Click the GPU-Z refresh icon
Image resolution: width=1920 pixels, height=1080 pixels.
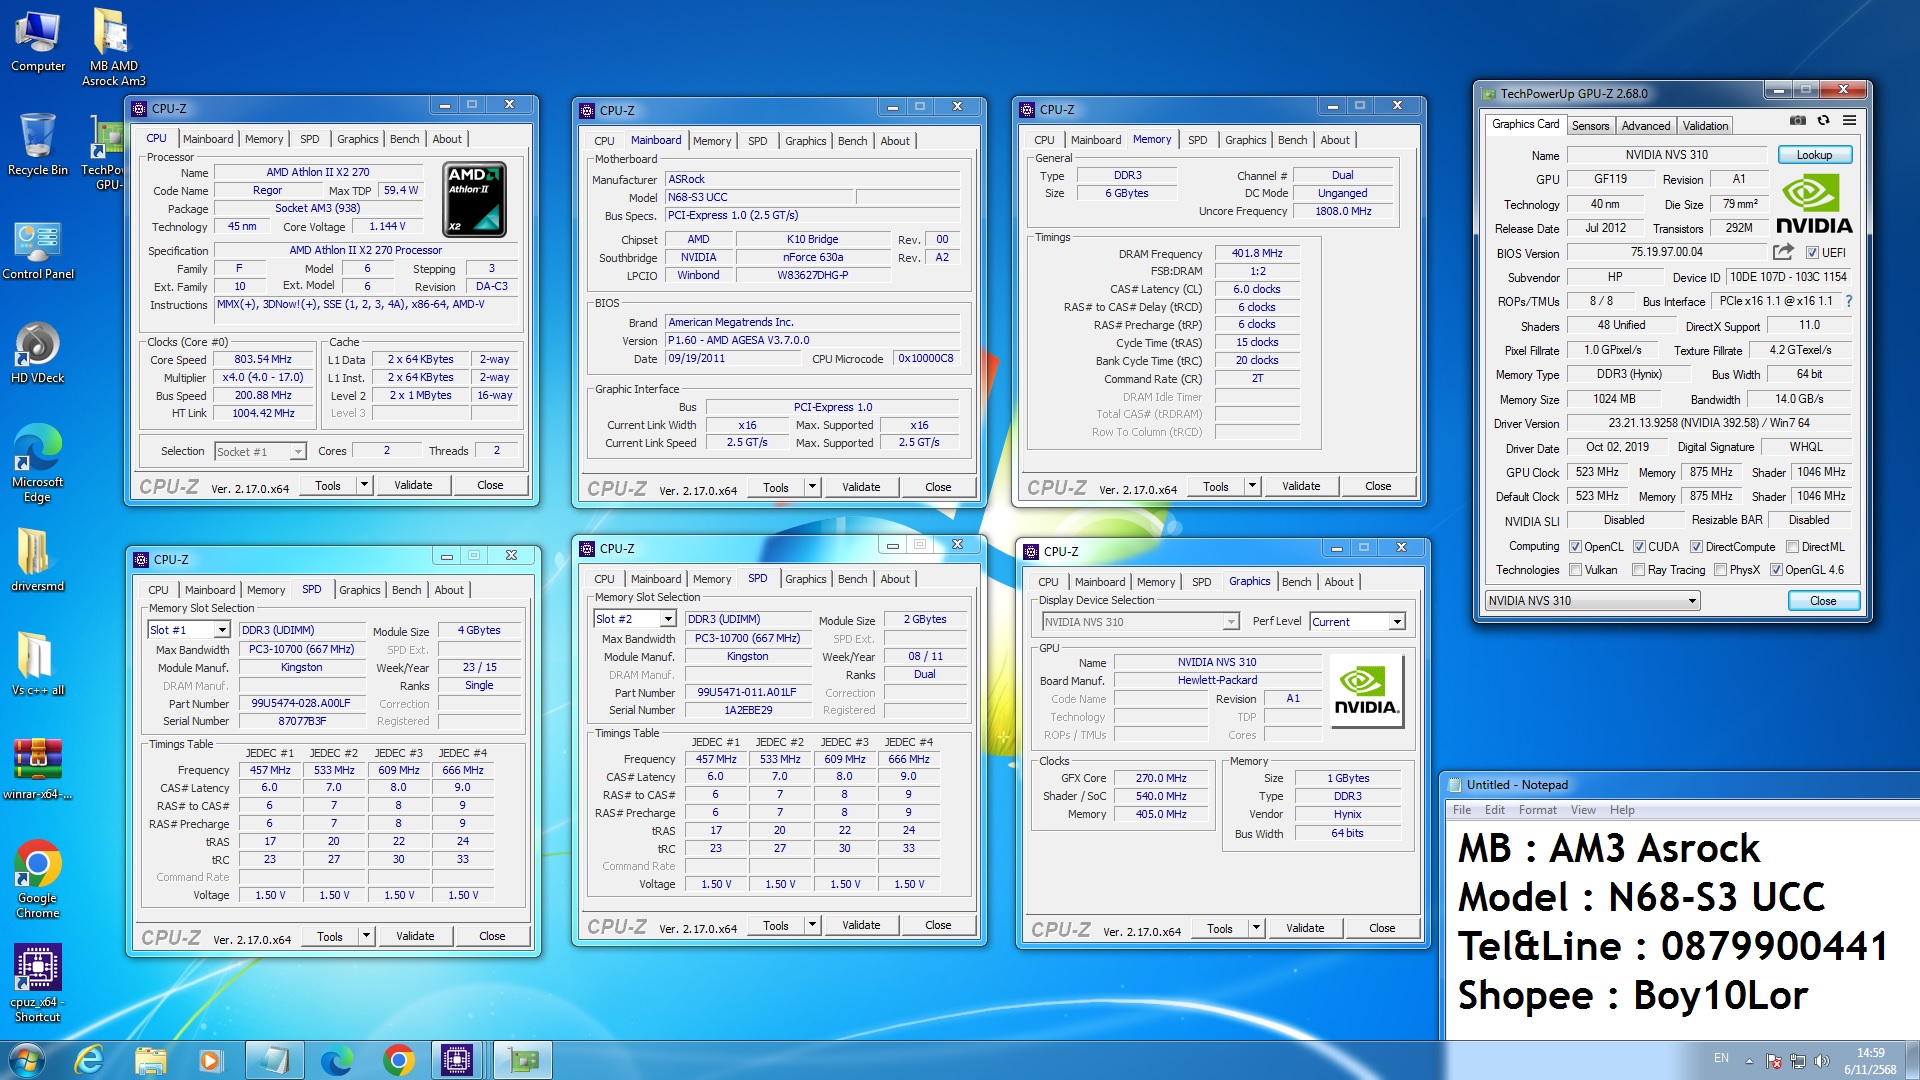click(x=1823, y=120)
